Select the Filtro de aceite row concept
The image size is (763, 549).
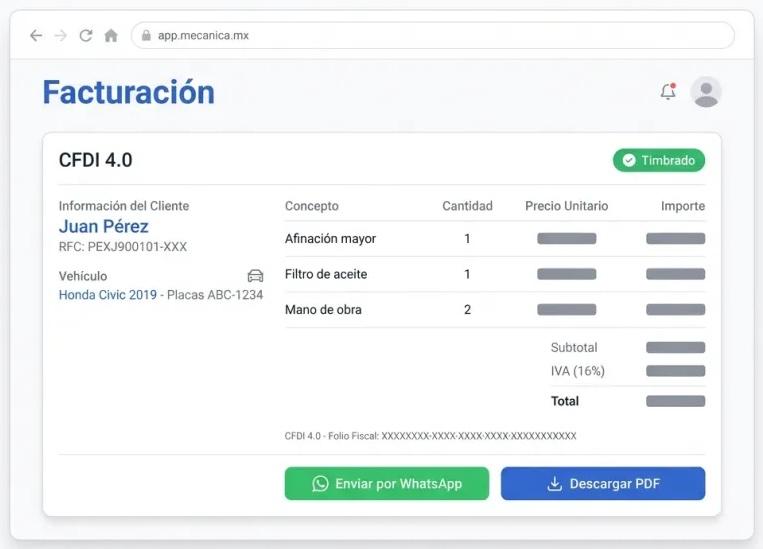(326, 274)
